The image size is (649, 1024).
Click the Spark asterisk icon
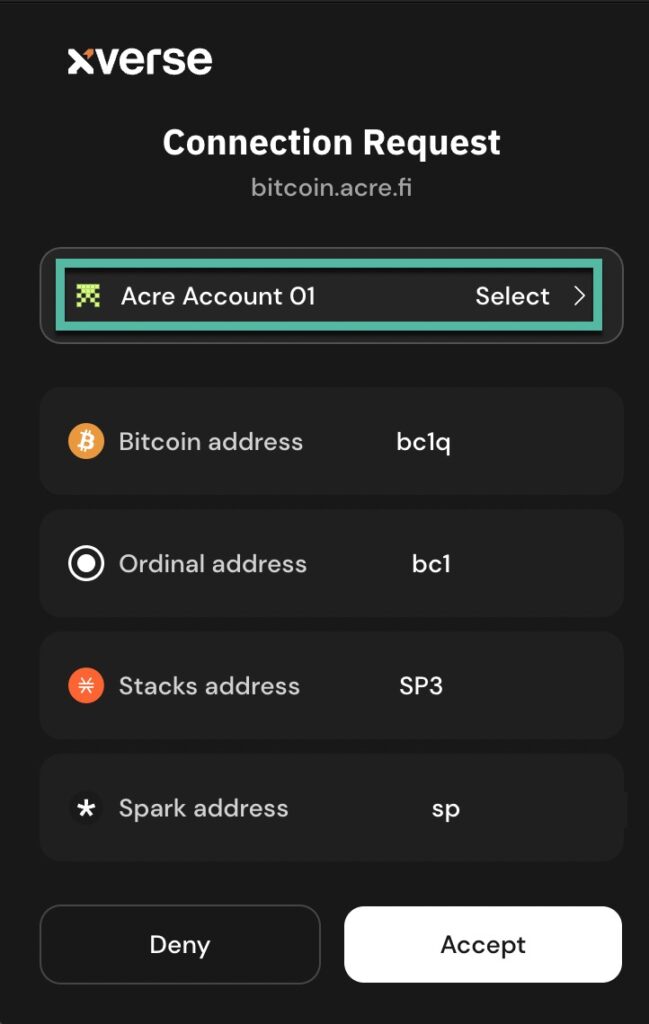(86, 808)
